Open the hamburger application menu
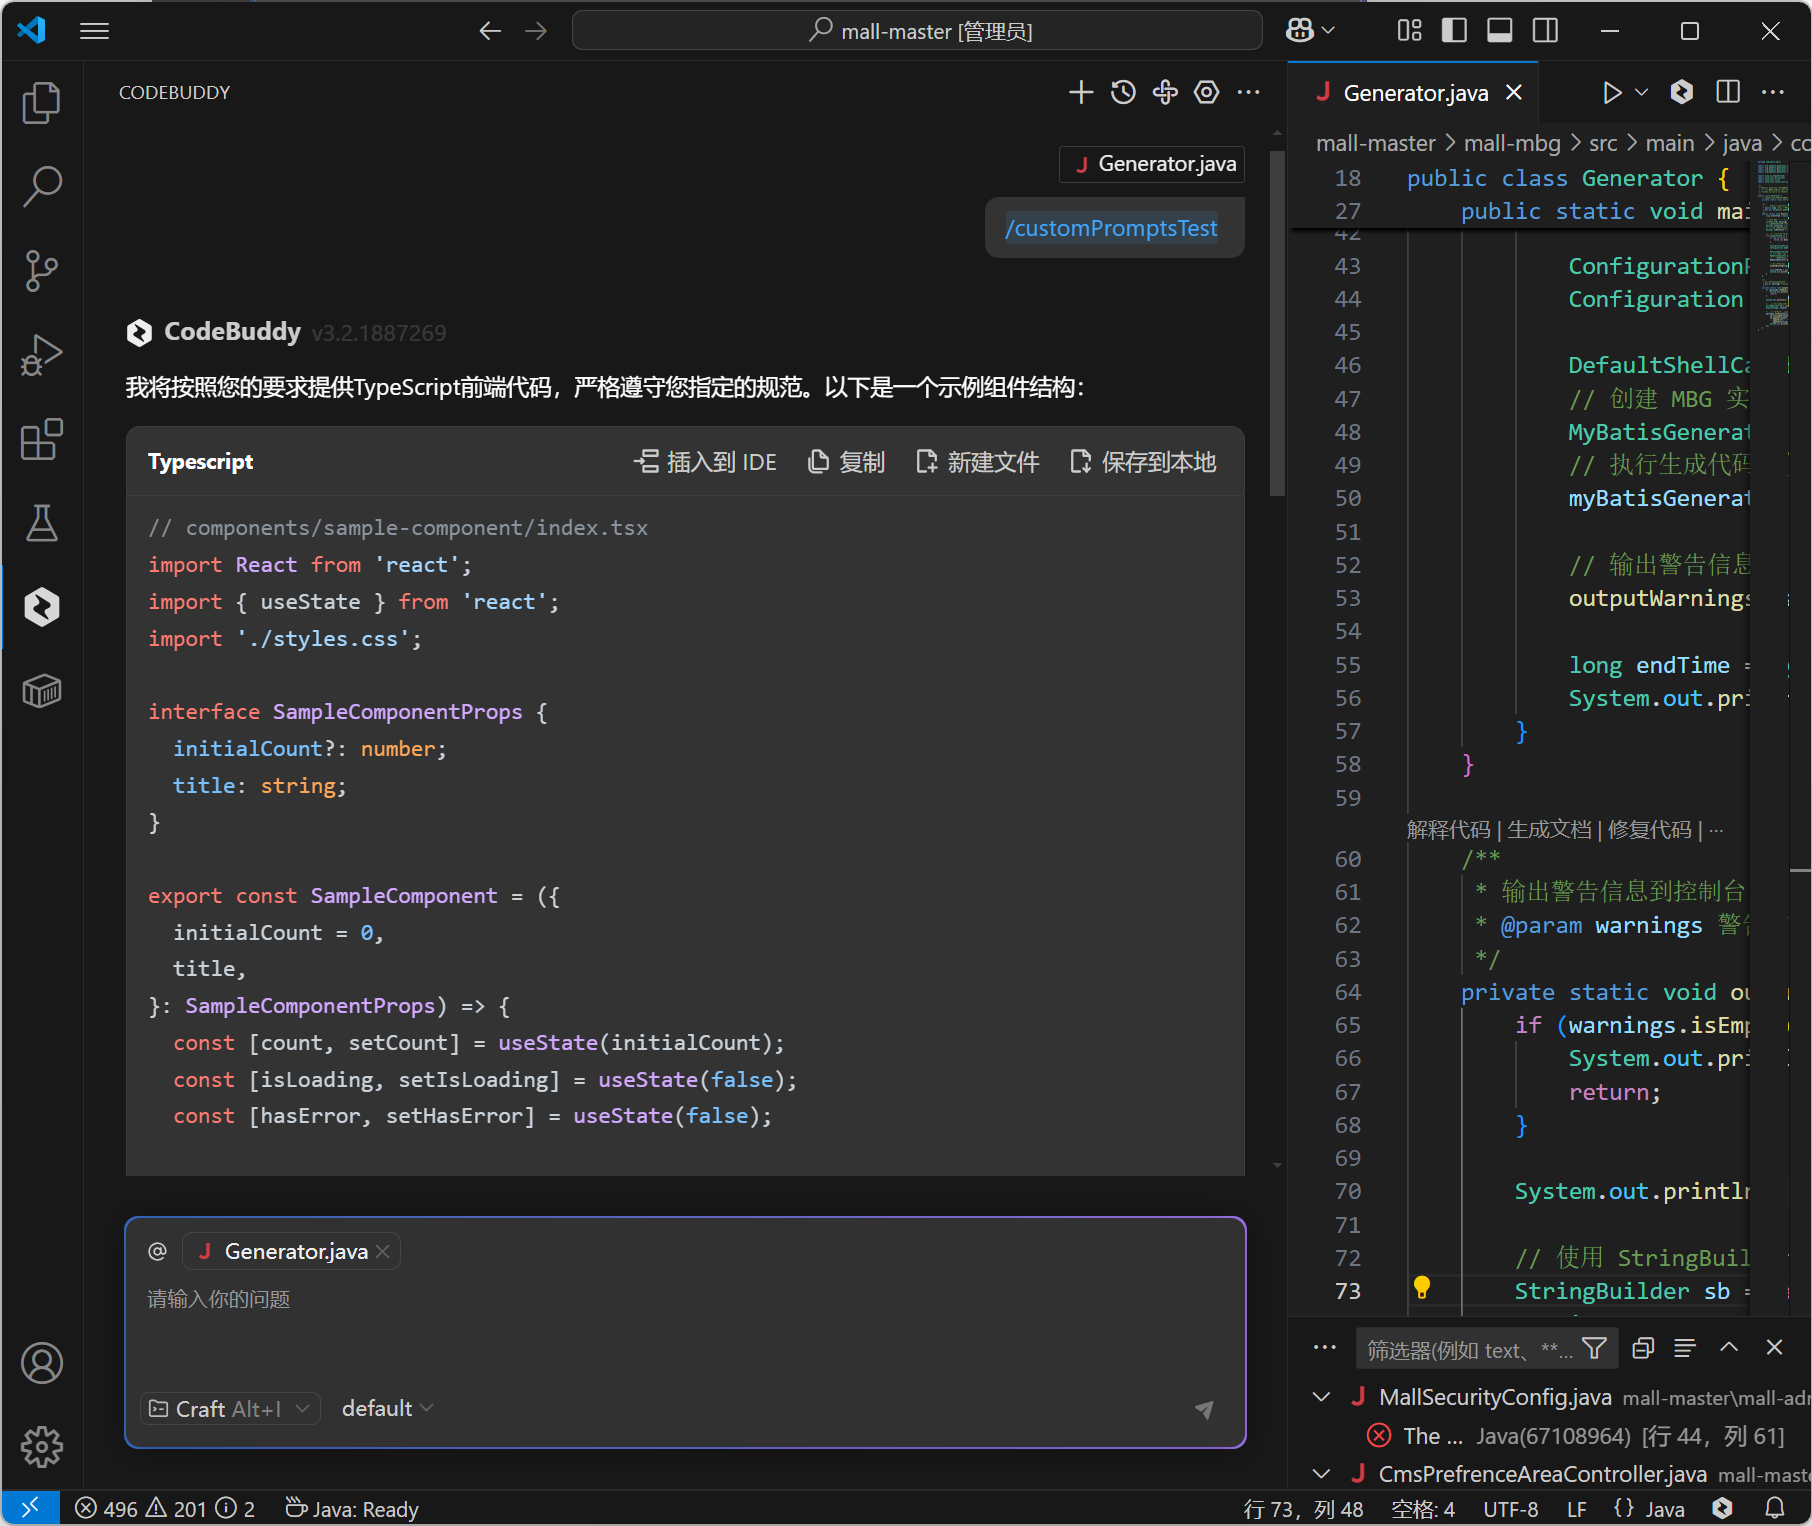Image resolution: width=1812 pixels, height=1526 pixels. [x=94, y=31]
